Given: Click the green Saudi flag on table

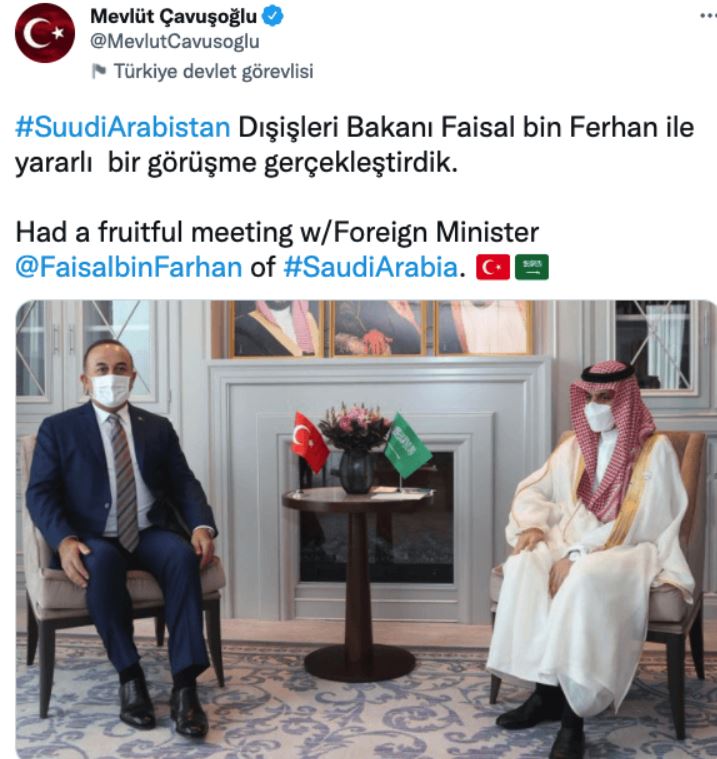Looking at the screenshot, I should tap(407, 445).
